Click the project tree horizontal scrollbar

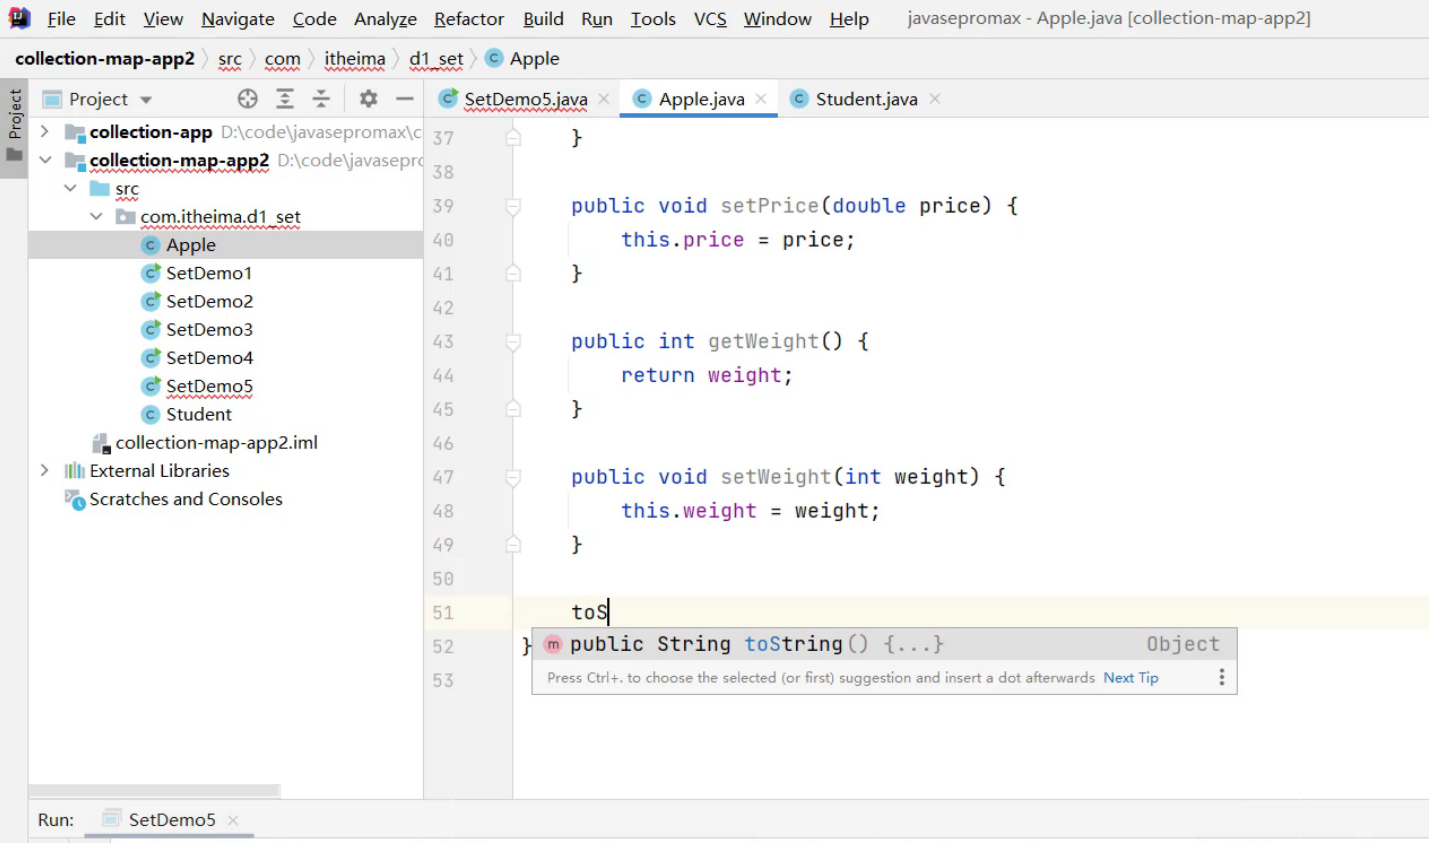[154, 790]
